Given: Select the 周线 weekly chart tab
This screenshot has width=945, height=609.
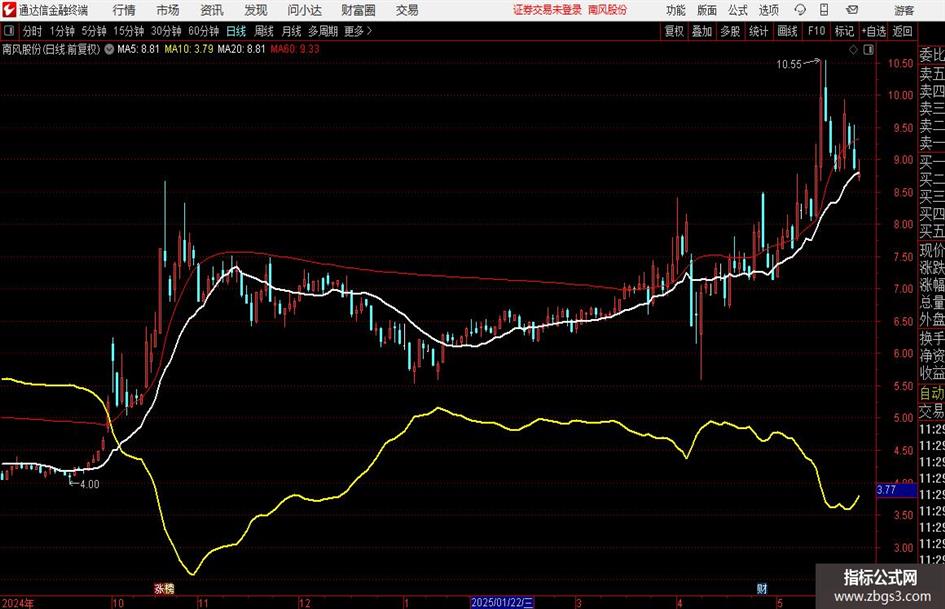Looking at the screenshot, I should click(264, 31).
